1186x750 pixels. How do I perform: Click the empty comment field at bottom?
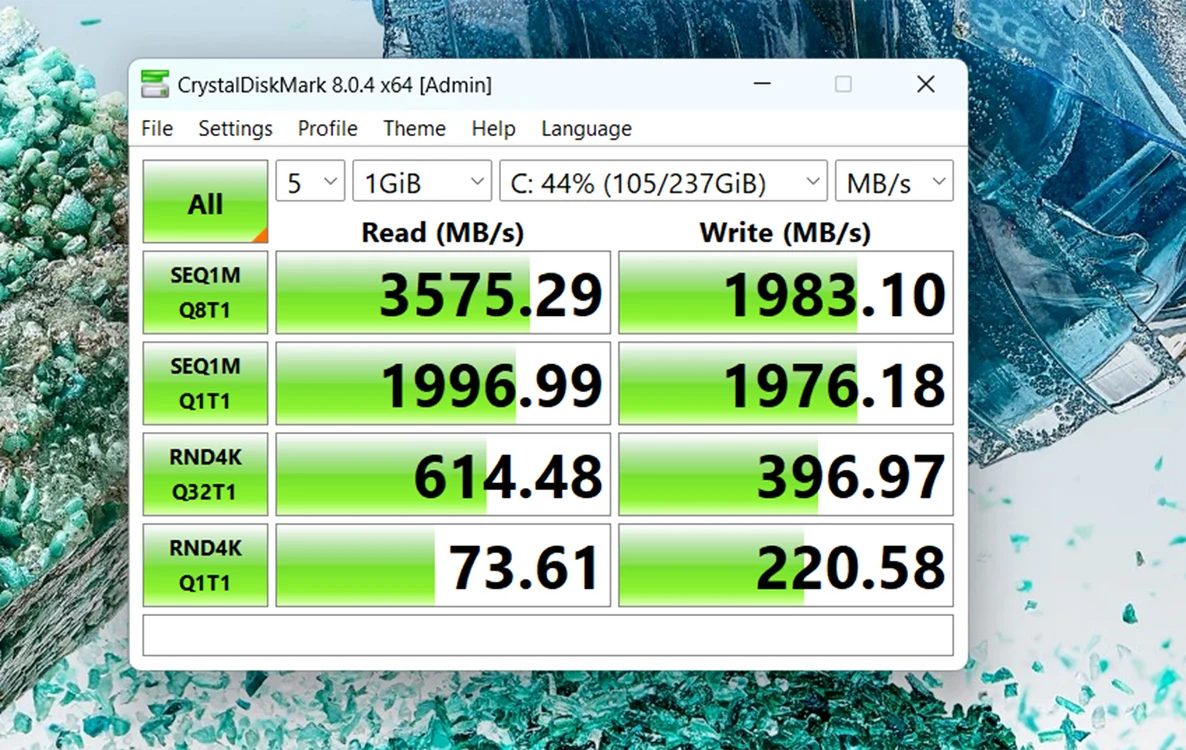pos(548,635)
